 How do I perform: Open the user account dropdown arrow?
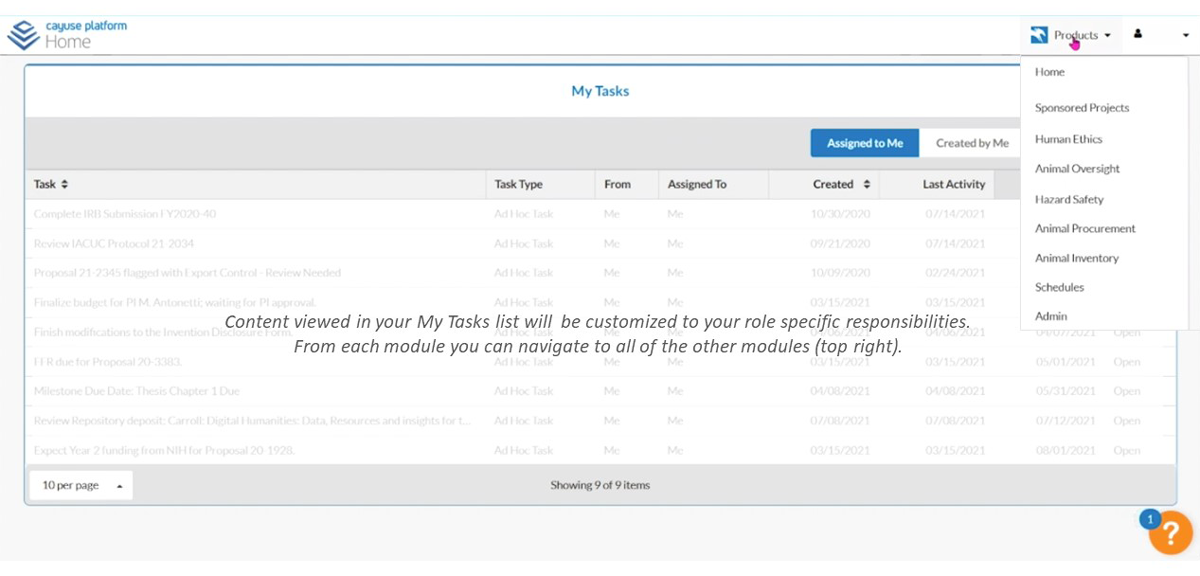point(1186,35)
